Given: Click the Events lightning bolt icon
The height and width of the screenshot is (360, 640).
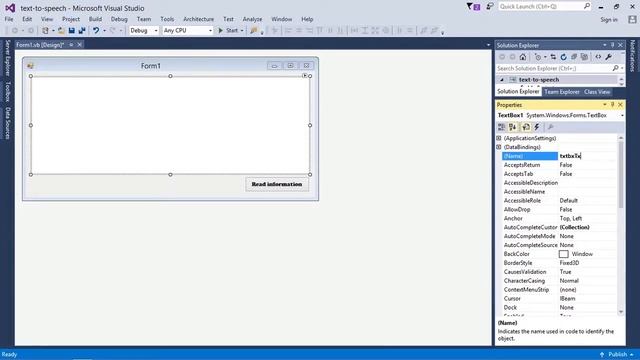Looking at the screenshot, I should pyautogui.click(x=537, y=127).
